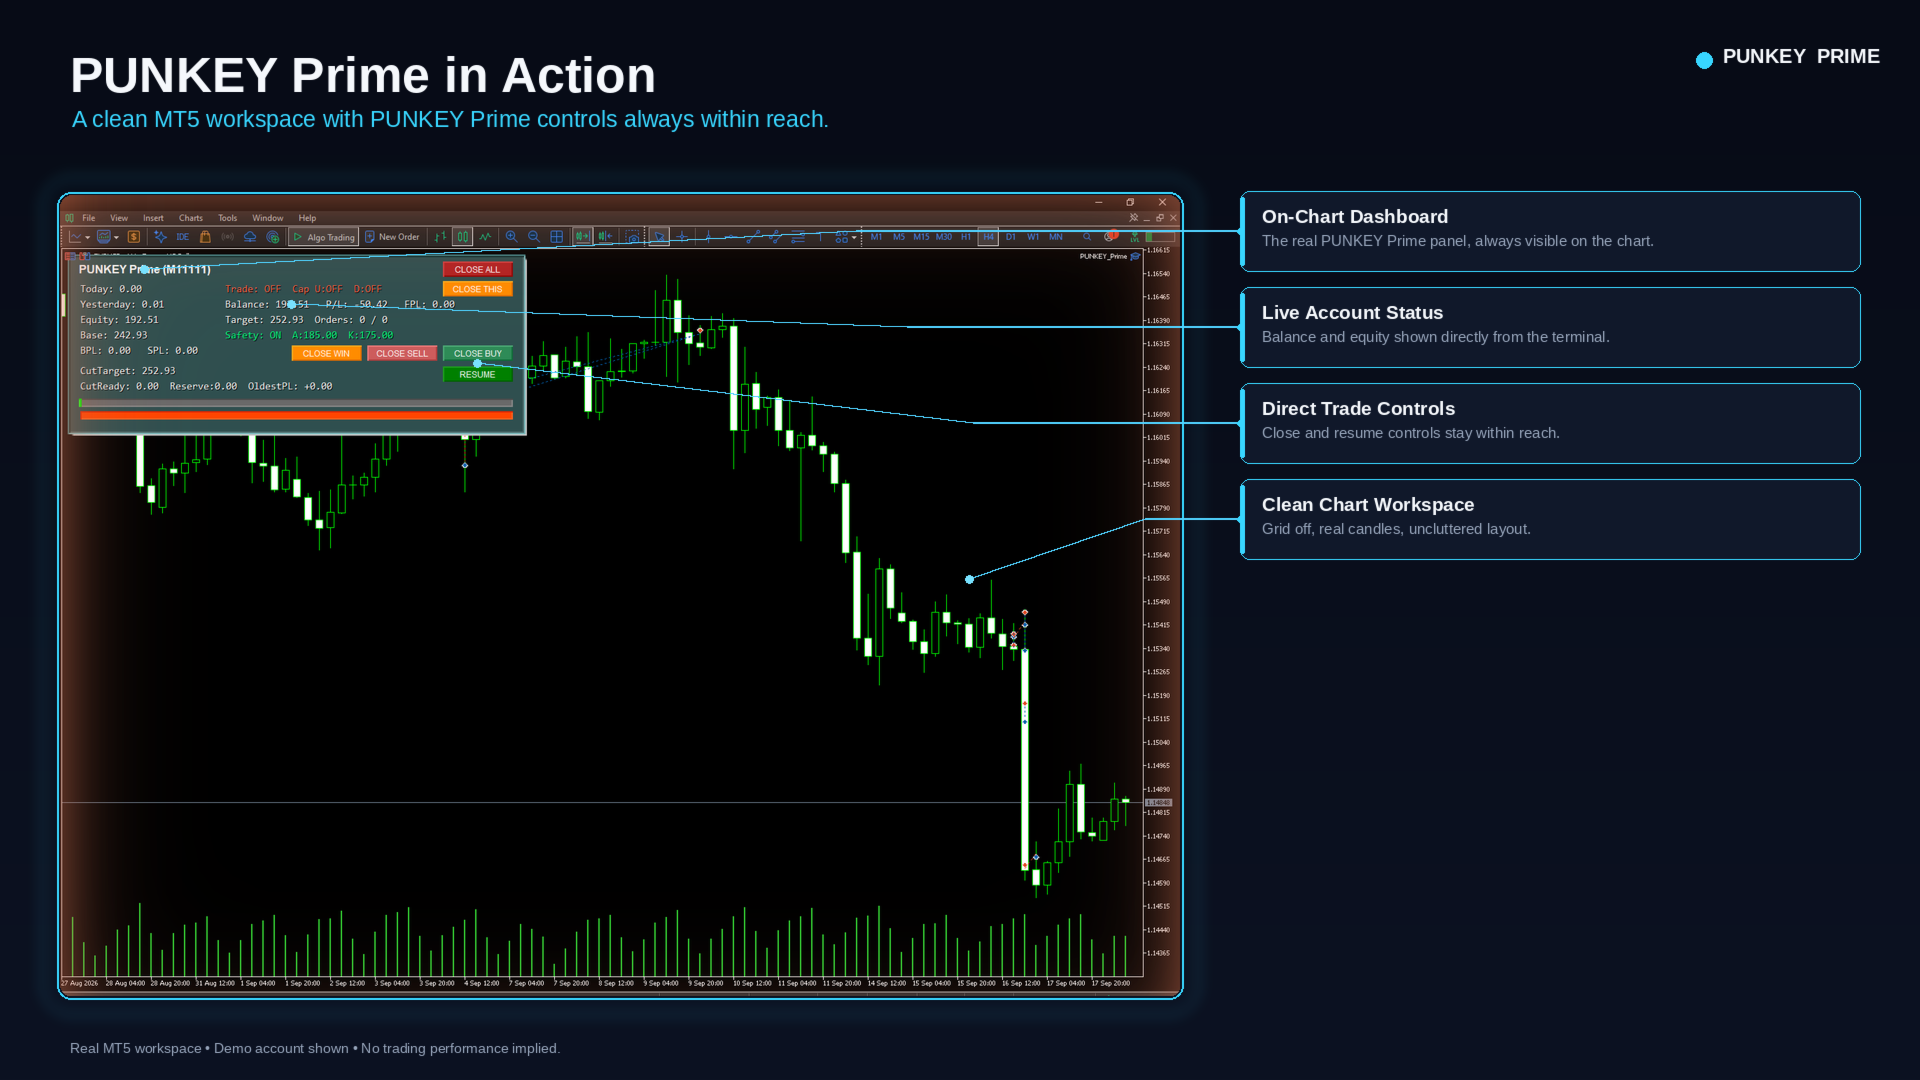Expand the chart type dropdown arrow
This screenshot has height=1080, width=1920.
click(88, 238)
